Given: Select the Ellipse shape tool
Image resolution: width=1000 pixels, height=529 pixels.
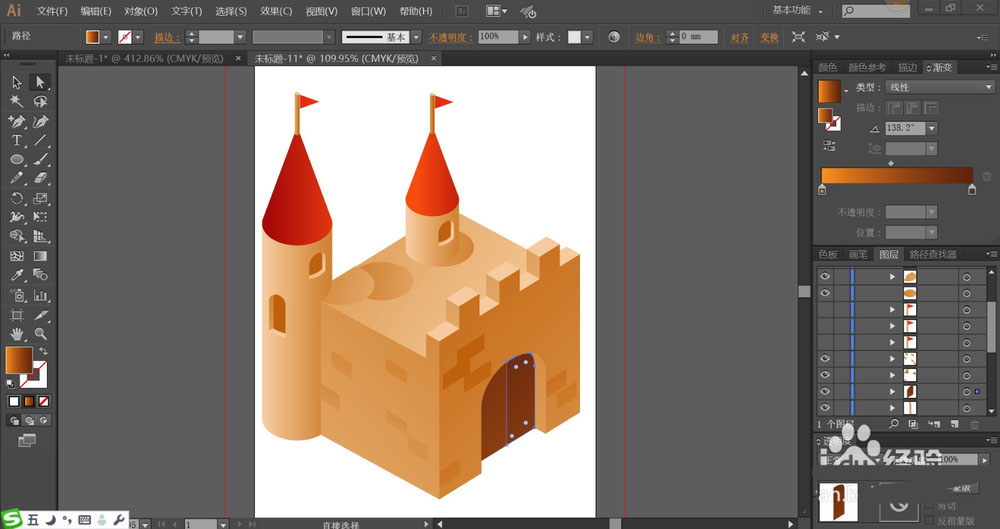Looking at the screenshot, I should [x=17, y=160].
